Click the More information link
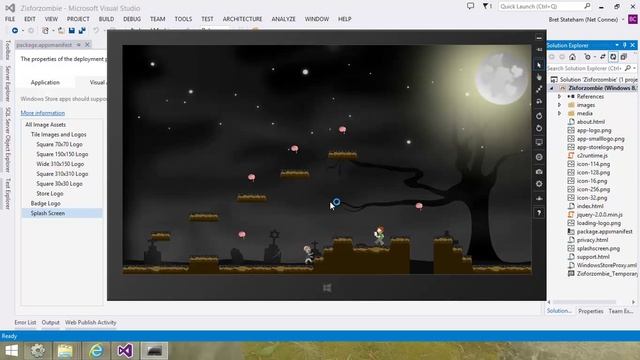Screen dimensions: 640x360 [42, 113]
